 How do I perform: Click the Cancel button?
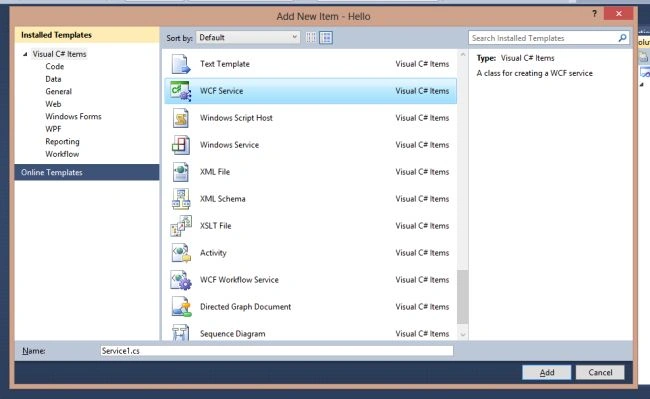click(600, 372)
